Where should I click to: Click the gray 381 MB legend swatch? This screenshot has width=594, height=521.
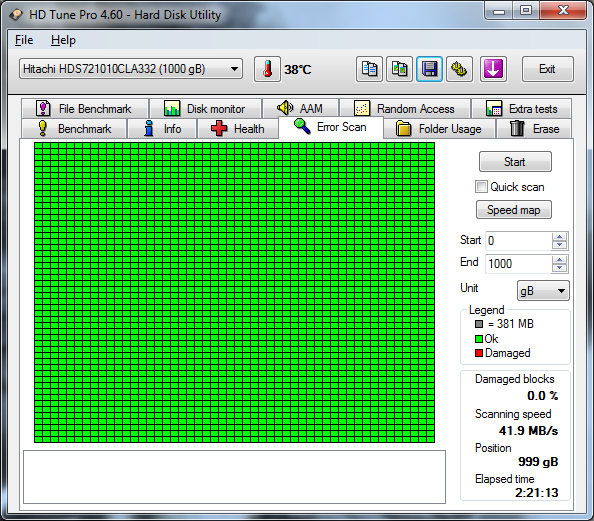click(479, 324)
